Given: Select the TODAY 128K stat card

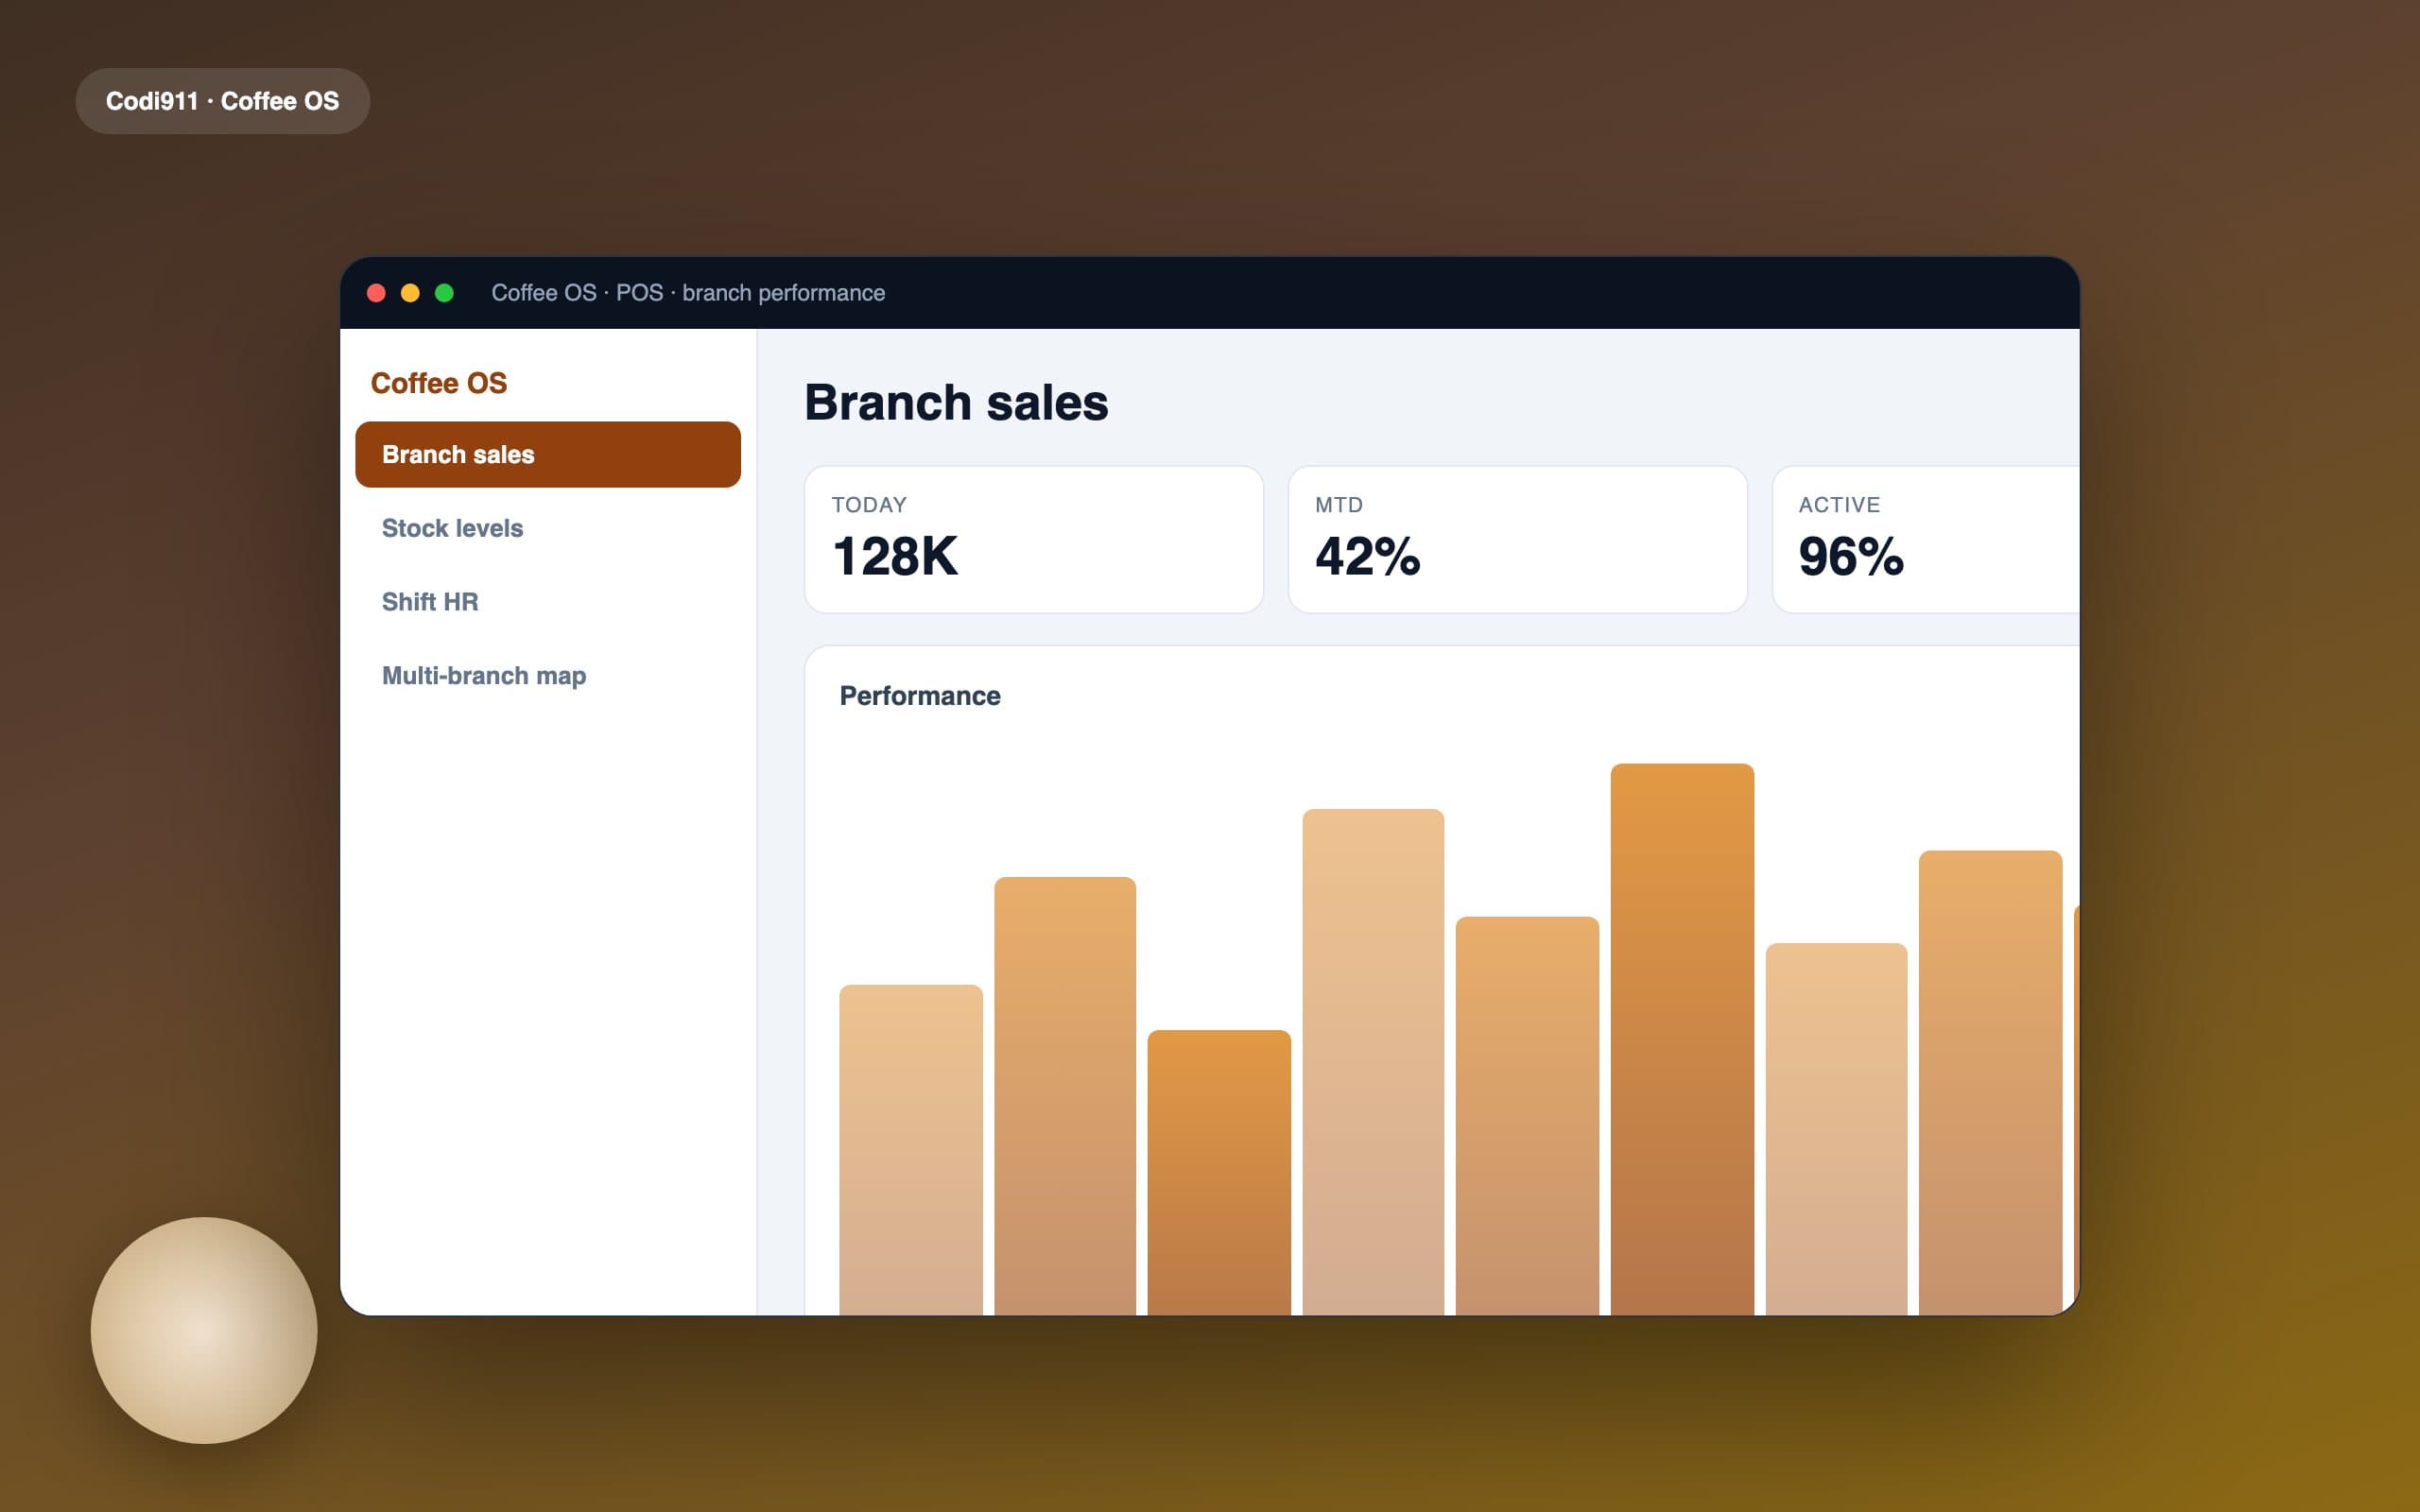Looking at the screenshot, I should point(1034,539).
